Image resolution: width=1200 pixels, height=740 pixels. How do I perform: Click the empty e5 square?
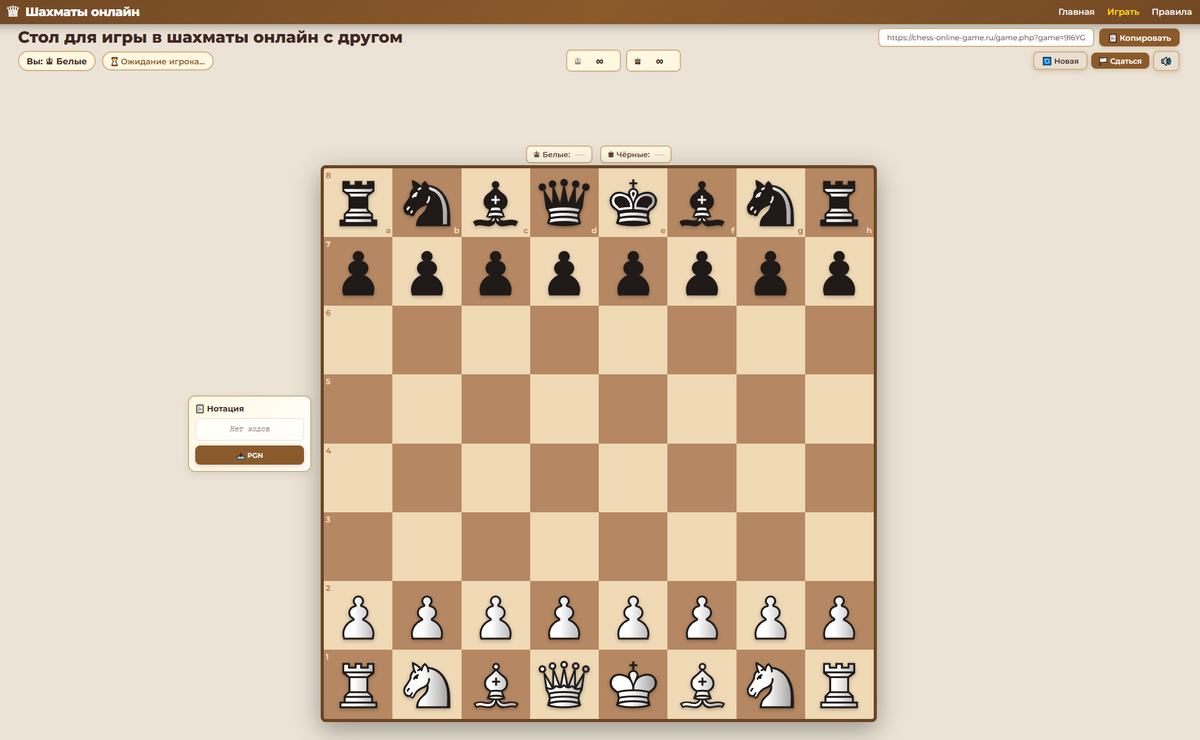click(x=634, y=410)
